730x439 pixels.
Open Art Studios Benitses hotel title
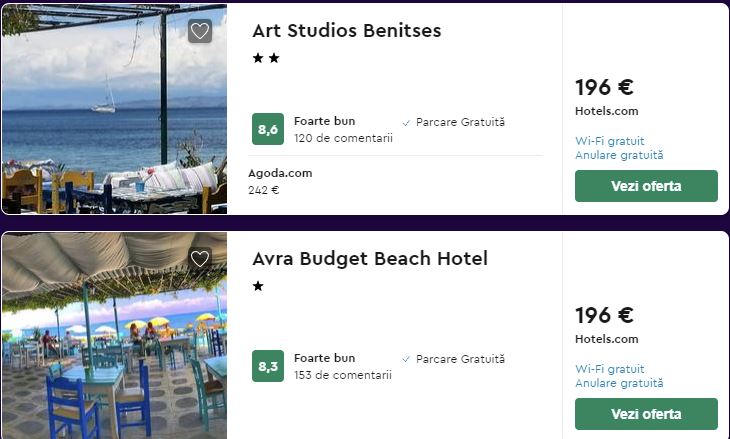click(346, 31)
